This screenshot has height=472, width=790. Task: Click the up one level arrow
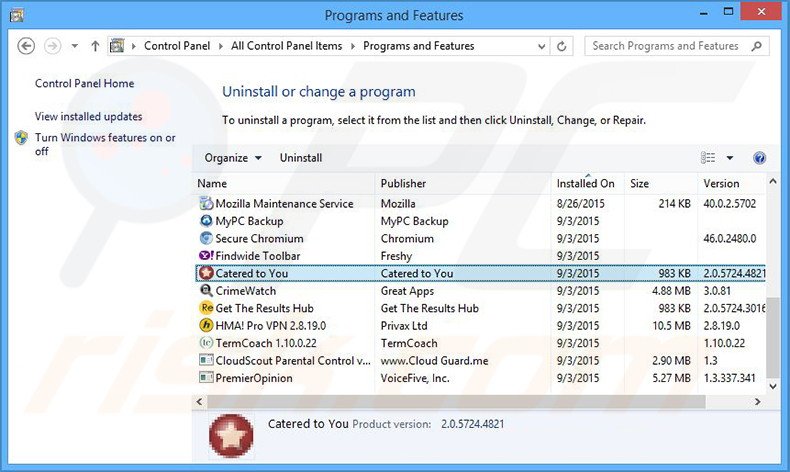[x=95, y=46]
